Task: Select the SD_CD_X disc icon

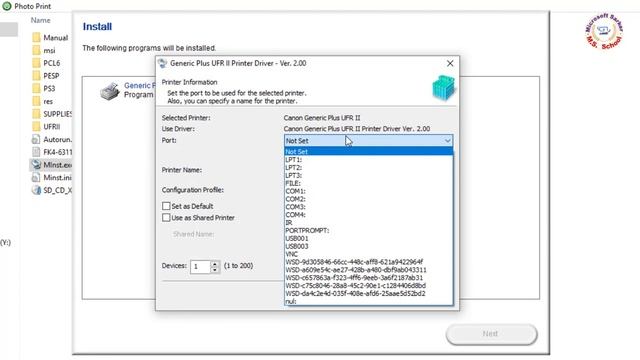Action: pyautogui.click(x=36, y=190)
